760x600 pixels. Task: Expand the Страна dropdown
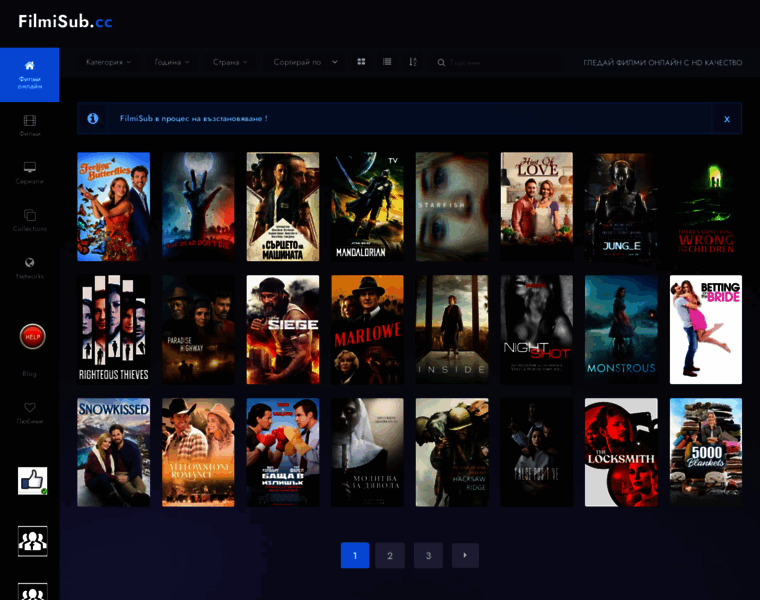click(x=230, y=62)
